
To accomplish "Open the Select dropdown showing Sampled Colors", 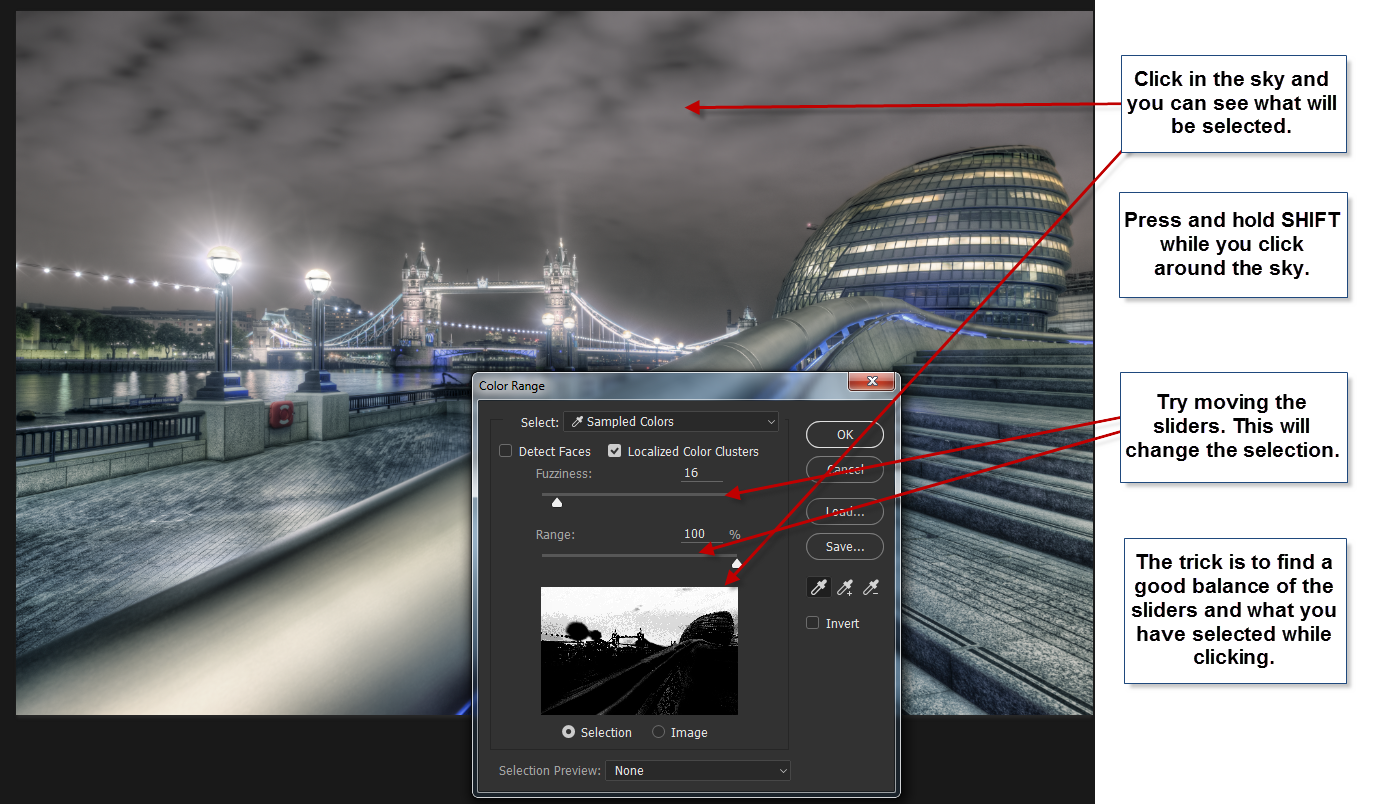I will [x=670, y=421].
